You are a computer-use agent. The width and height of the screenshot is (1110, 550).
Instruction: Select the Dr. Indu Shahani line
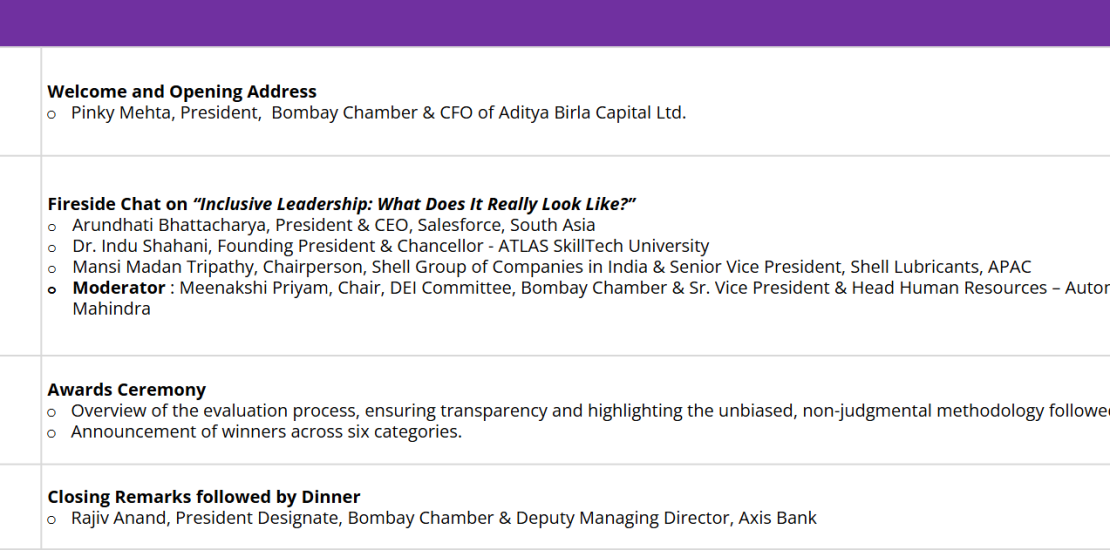(391, 246)
